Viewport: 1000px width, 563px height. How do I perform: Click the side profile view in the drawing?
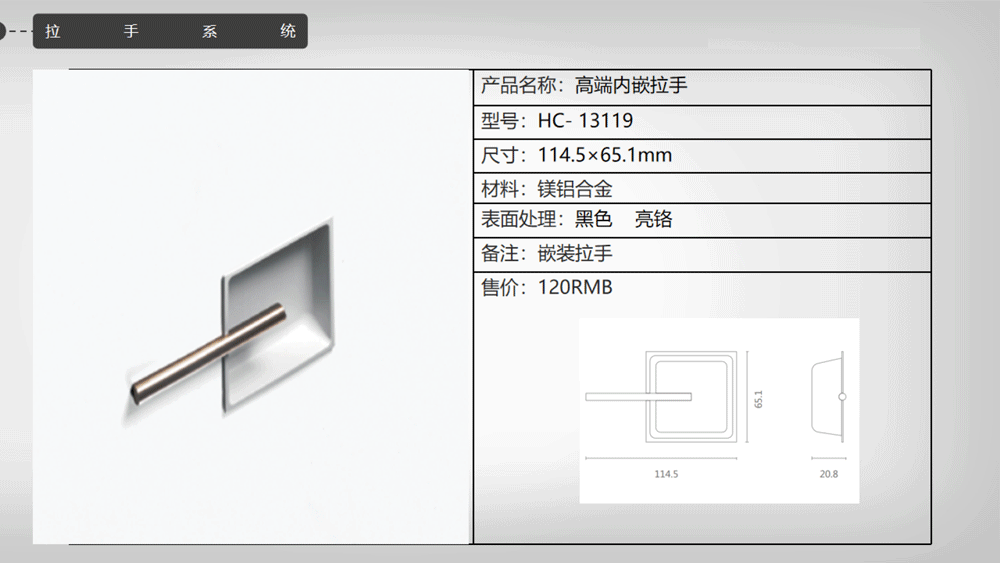click(829, 397)
